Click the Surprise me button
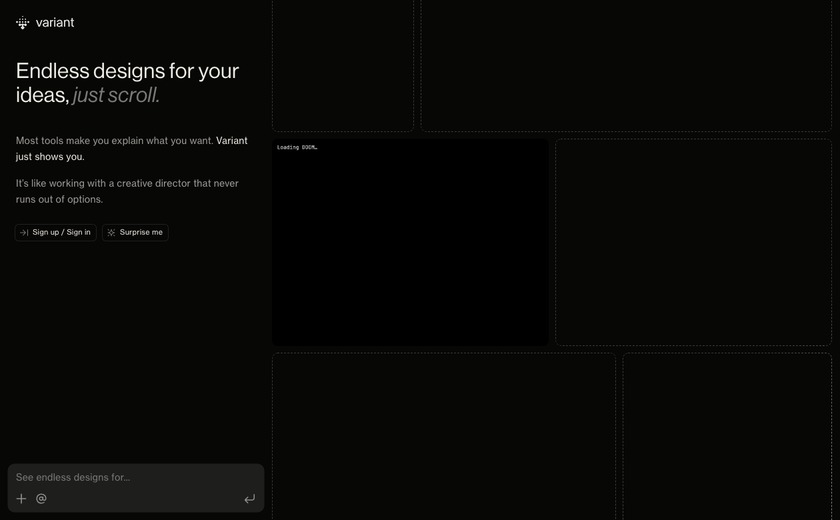840x520 pixels. pyautogui.click(x=136, y=232)
